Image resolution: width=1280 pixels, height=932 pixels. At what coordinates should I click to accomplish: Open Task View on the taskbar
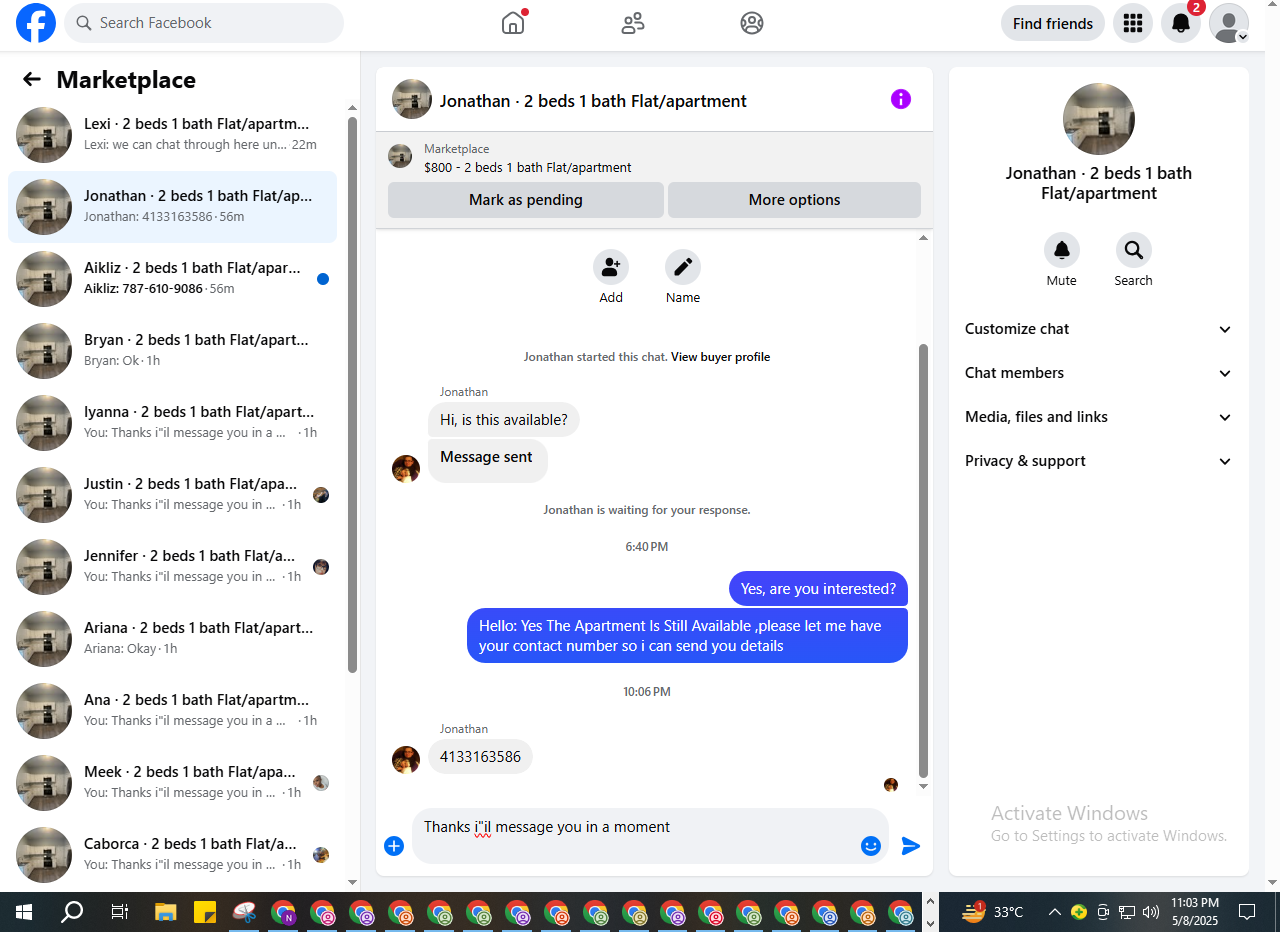coord(119,912)
